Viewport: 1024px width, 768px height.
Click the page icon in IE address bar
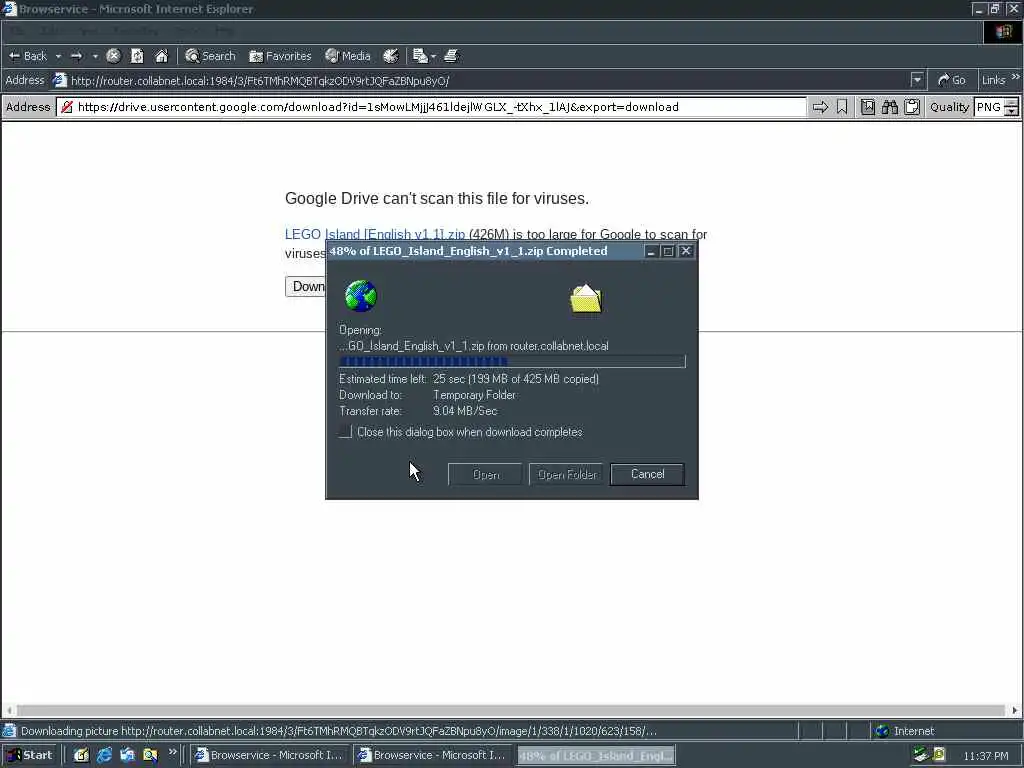(59, 80)
